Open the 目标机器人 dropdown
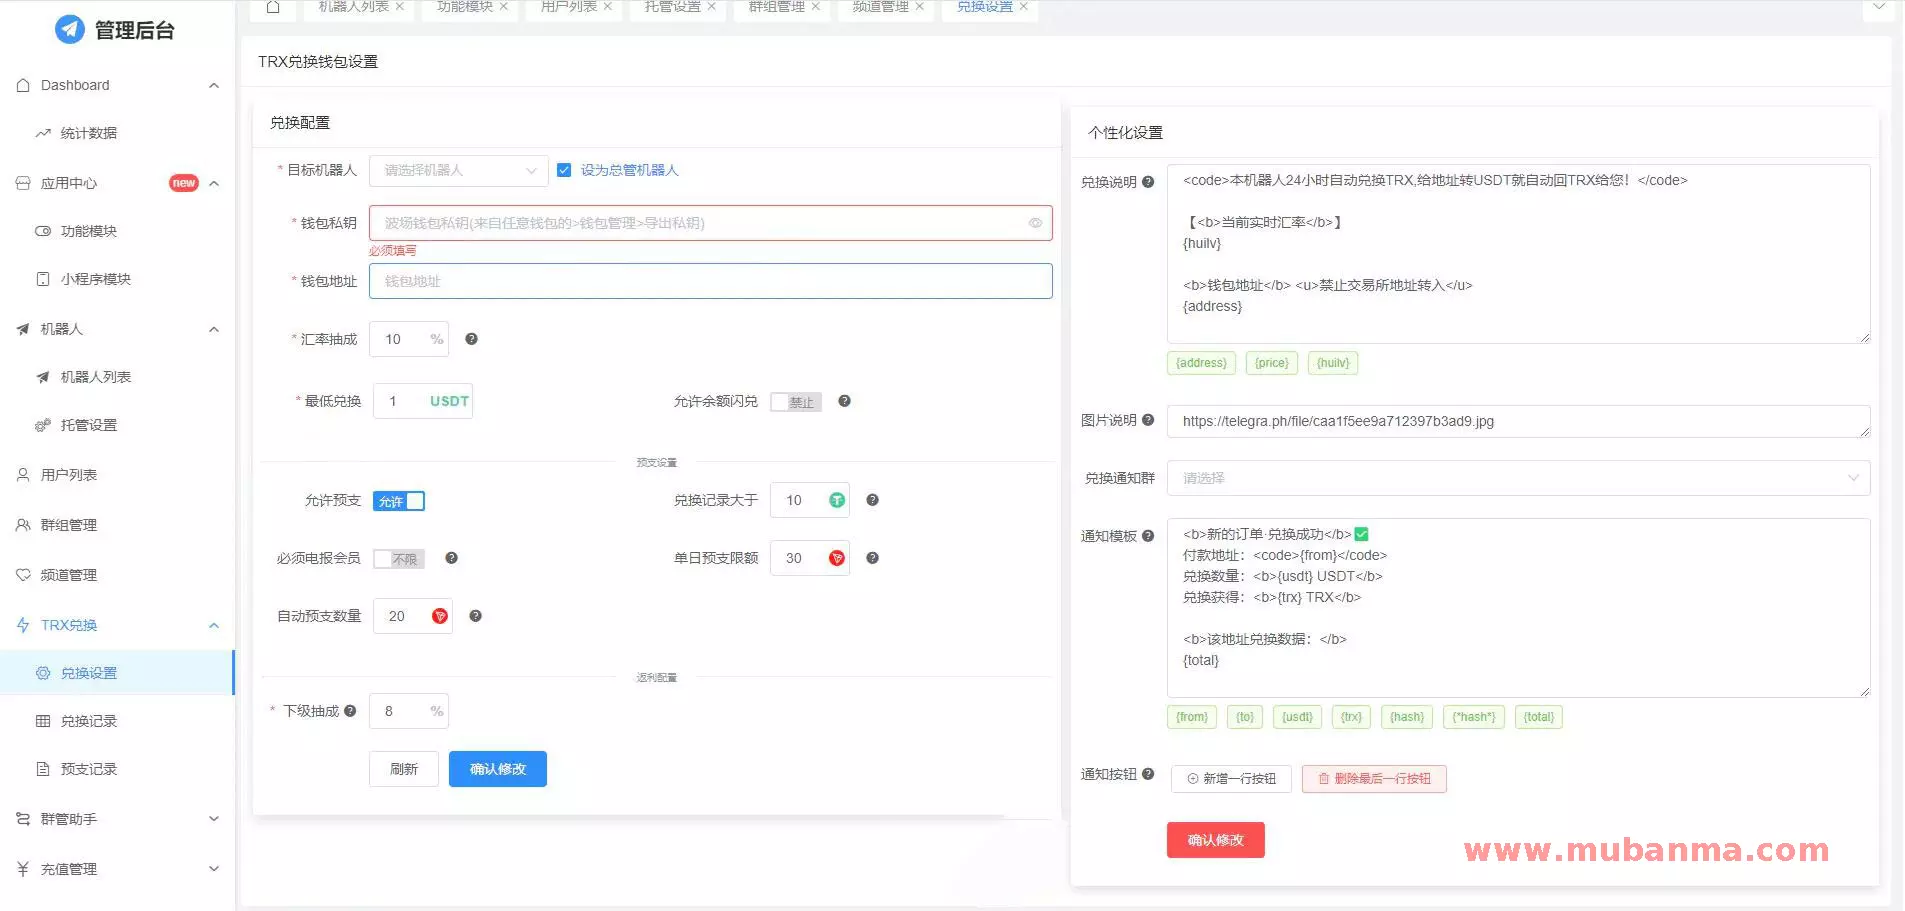The image size is (1905, 911). tap(458, 171)
